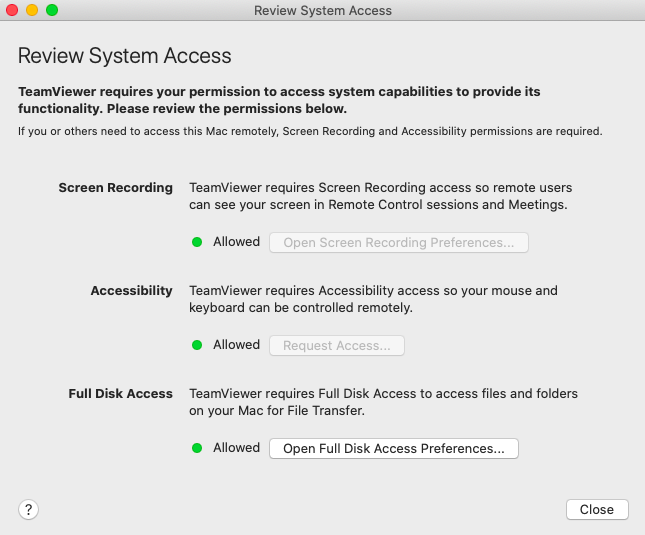Image resolution: width=645 pixels, height=535 pixels.
Task: Dismiss the dialog with the Close button
Action: tap(597, 510)
